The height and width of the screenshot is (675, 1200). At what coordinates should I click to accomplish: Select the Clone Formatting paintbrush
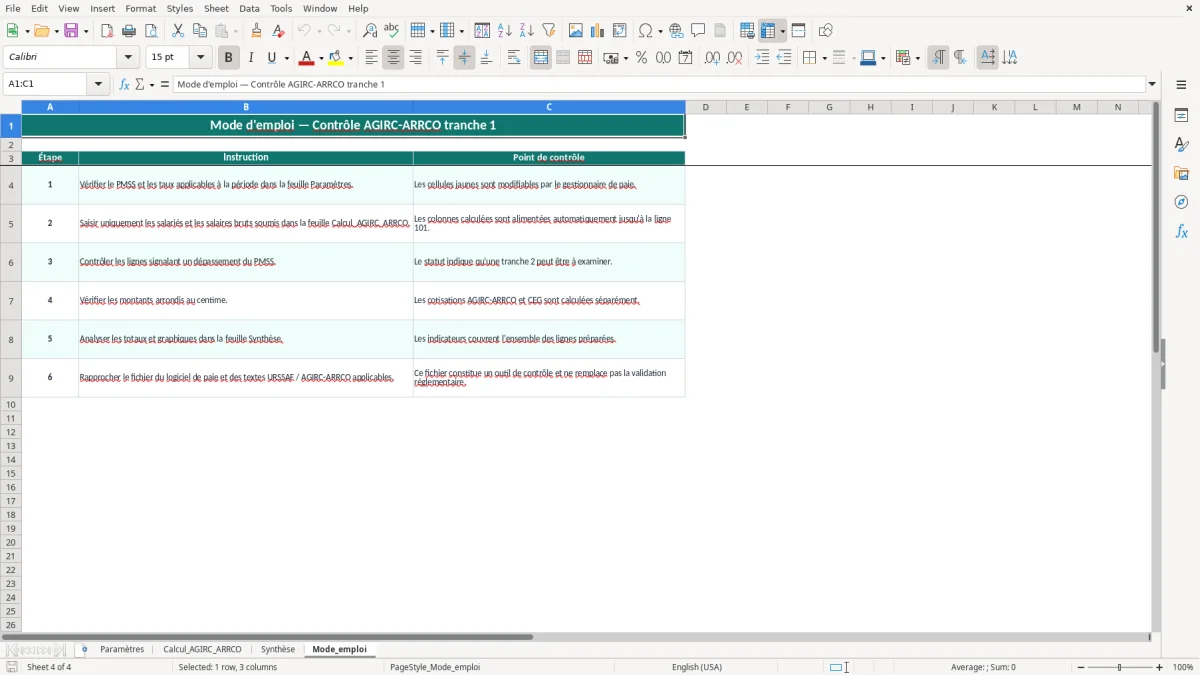click(x=257, y=31)
